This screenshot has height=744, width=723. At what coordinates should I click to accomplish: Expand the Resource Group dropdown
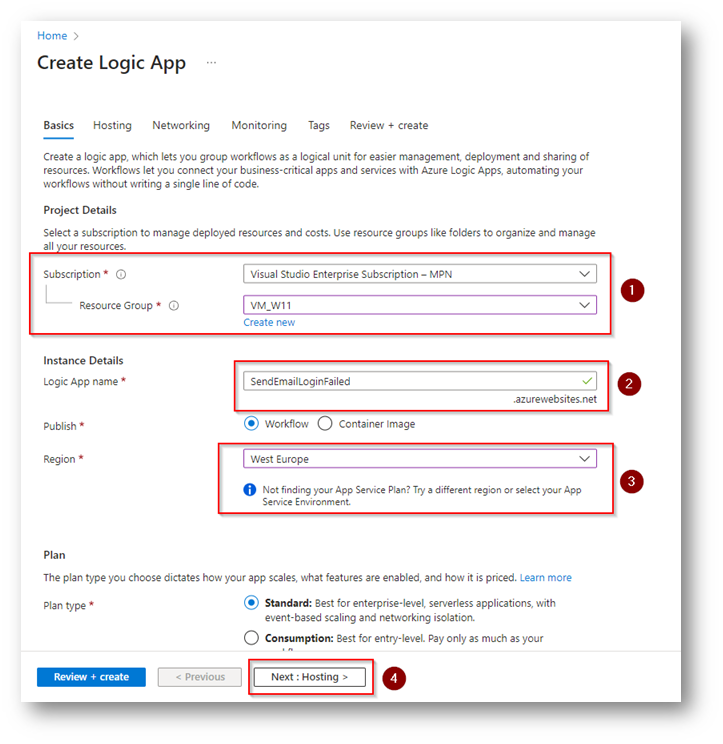[x=420, y=305]
